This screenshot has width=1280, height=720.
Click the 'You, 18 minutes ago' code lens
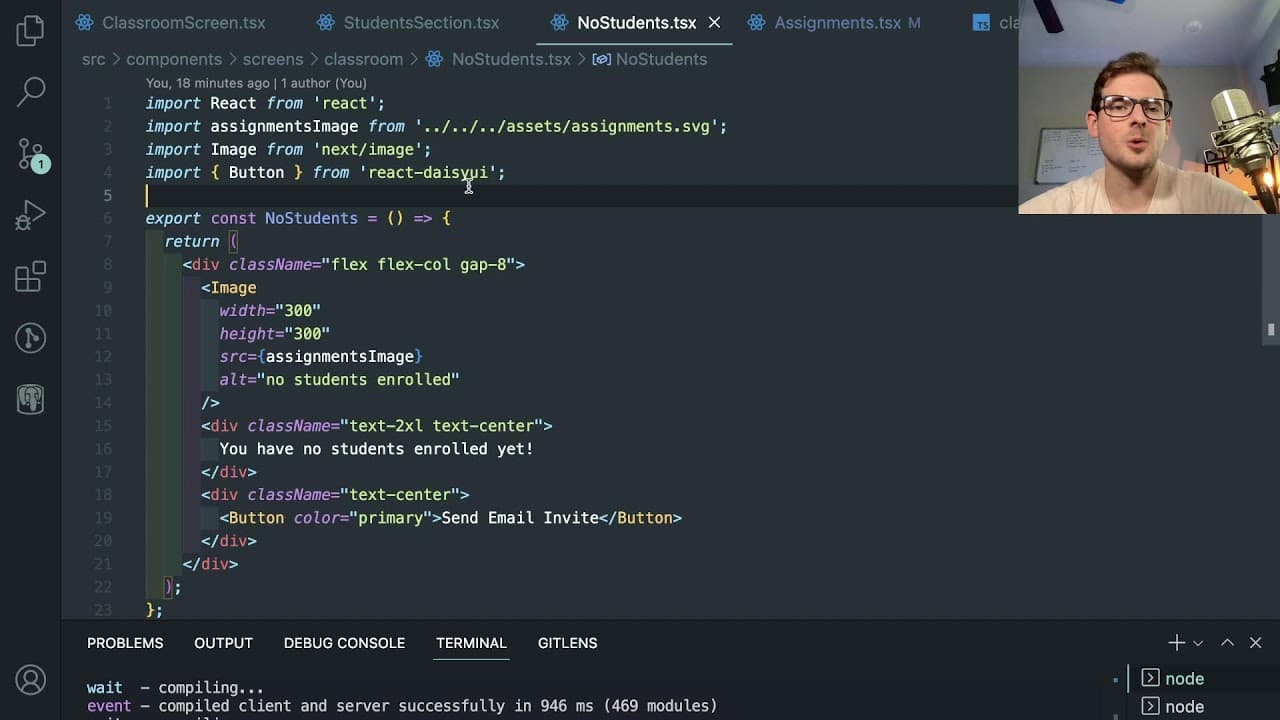click(207, 83)
